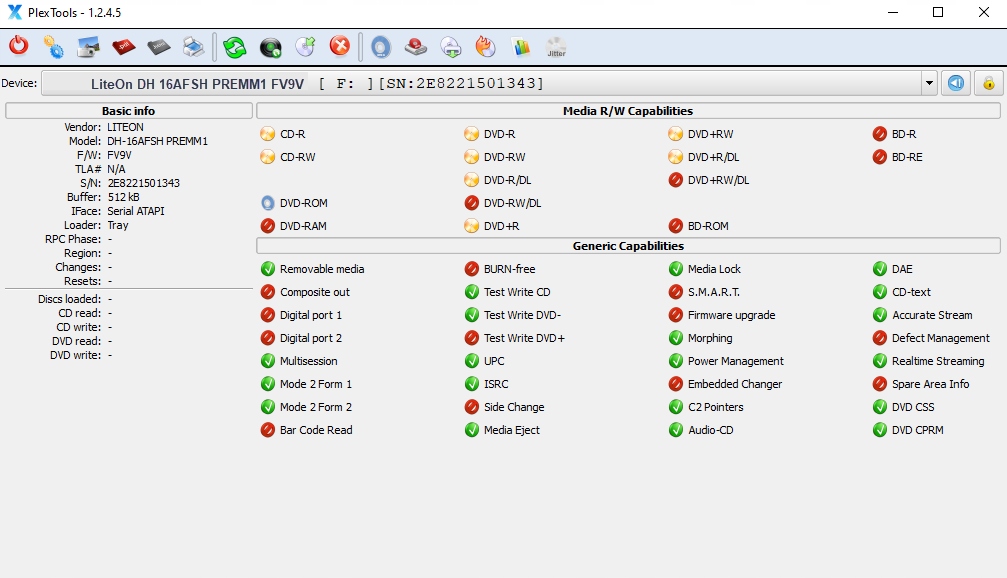Click the CD-R capability disc icon
The image size is (1007, 578).
268,134
